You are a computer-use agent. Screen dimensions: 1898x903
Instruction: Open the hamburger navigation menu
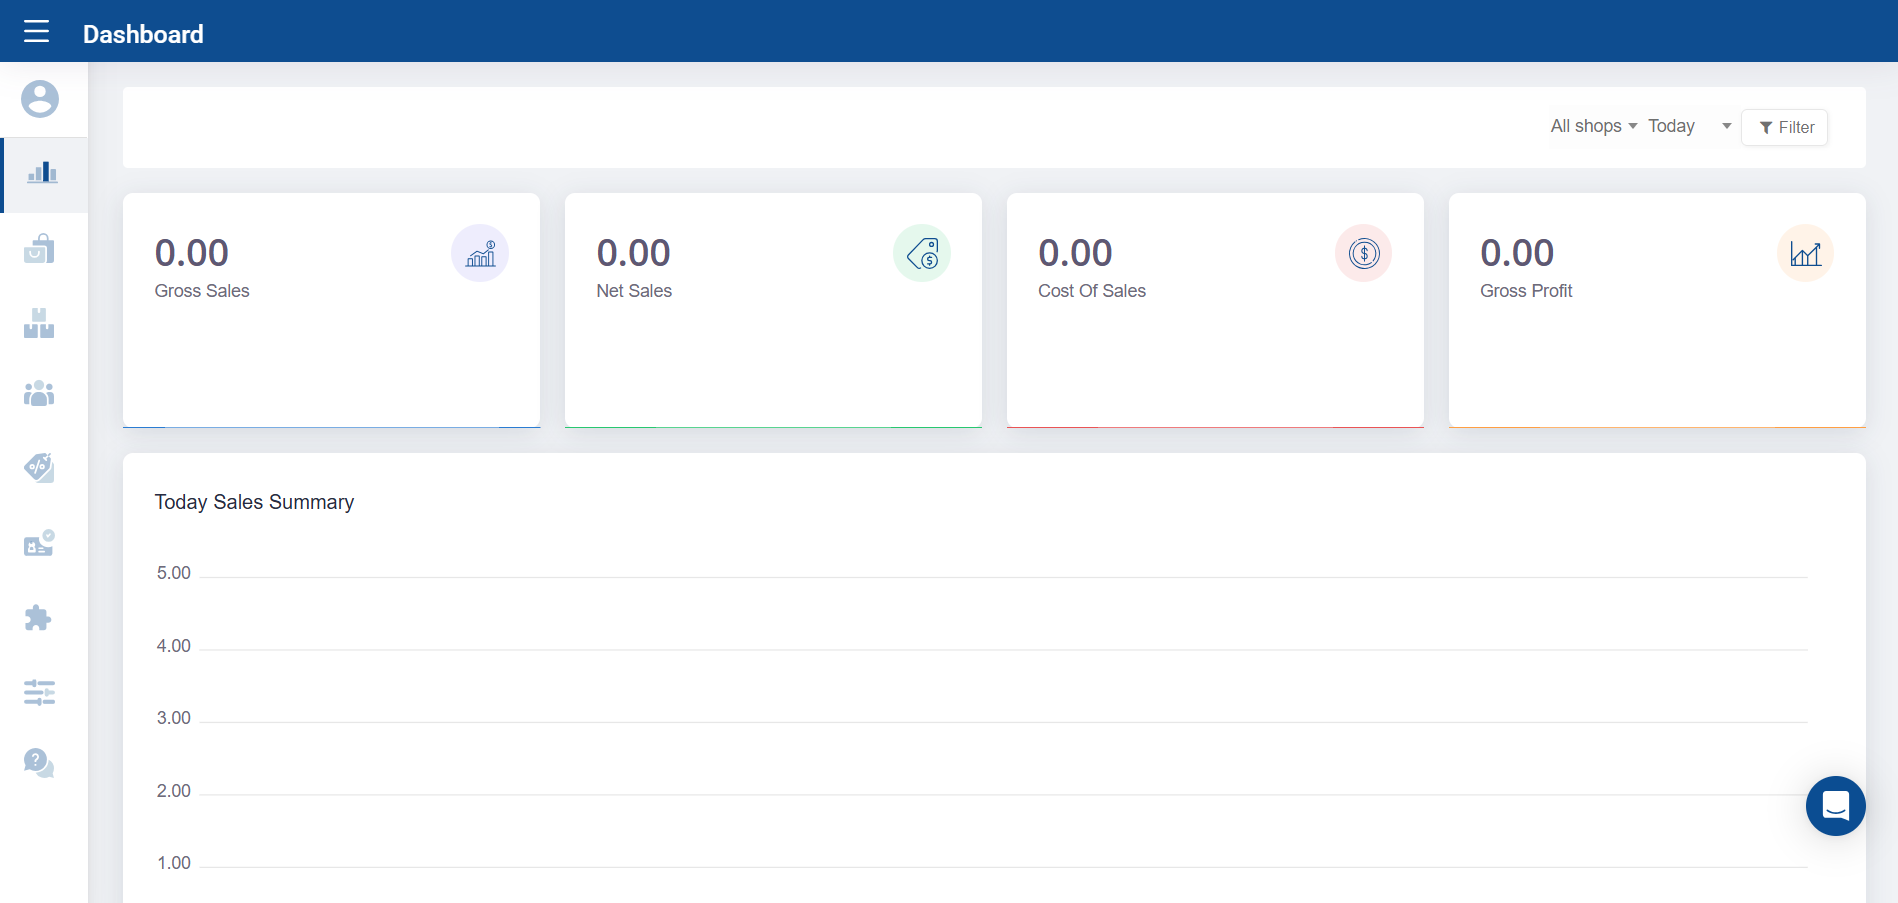point(37,32)
